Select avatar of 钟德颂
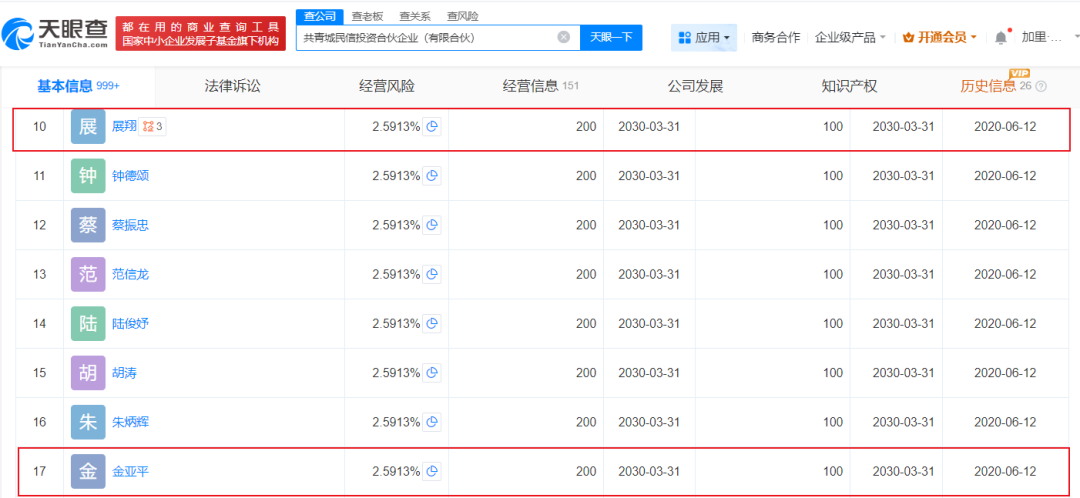This screenshot has width=1080, height=498. tap(88, 176)
